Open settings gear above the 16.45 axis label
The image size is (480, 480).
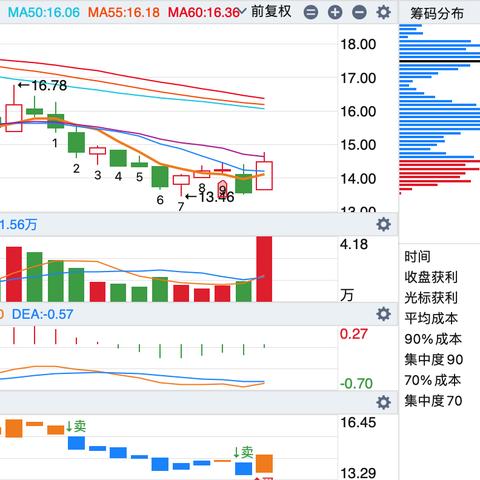(x=383, y=402)
